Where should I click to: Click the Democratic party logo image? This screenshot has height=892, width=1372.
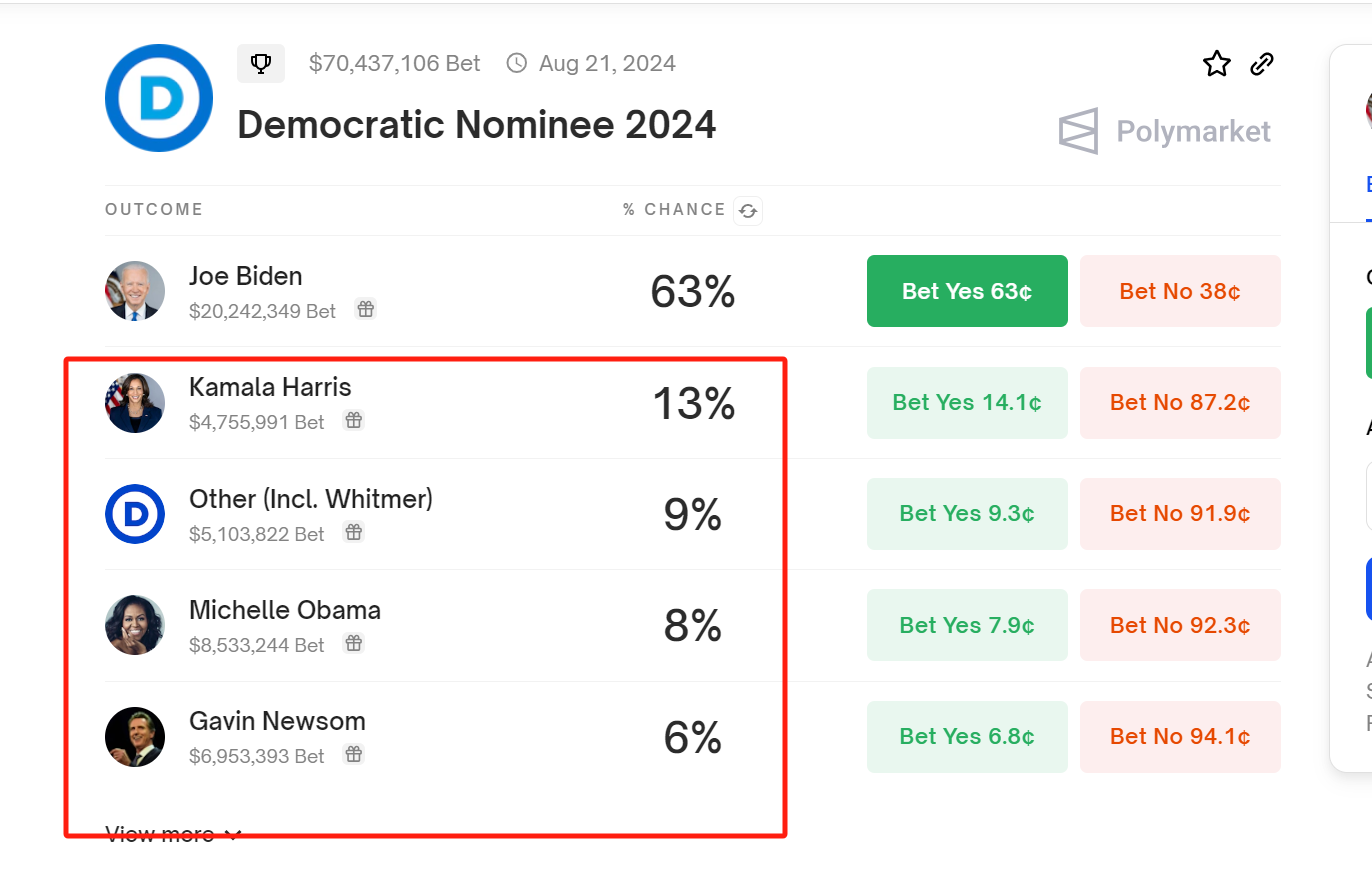click(159, 98)
